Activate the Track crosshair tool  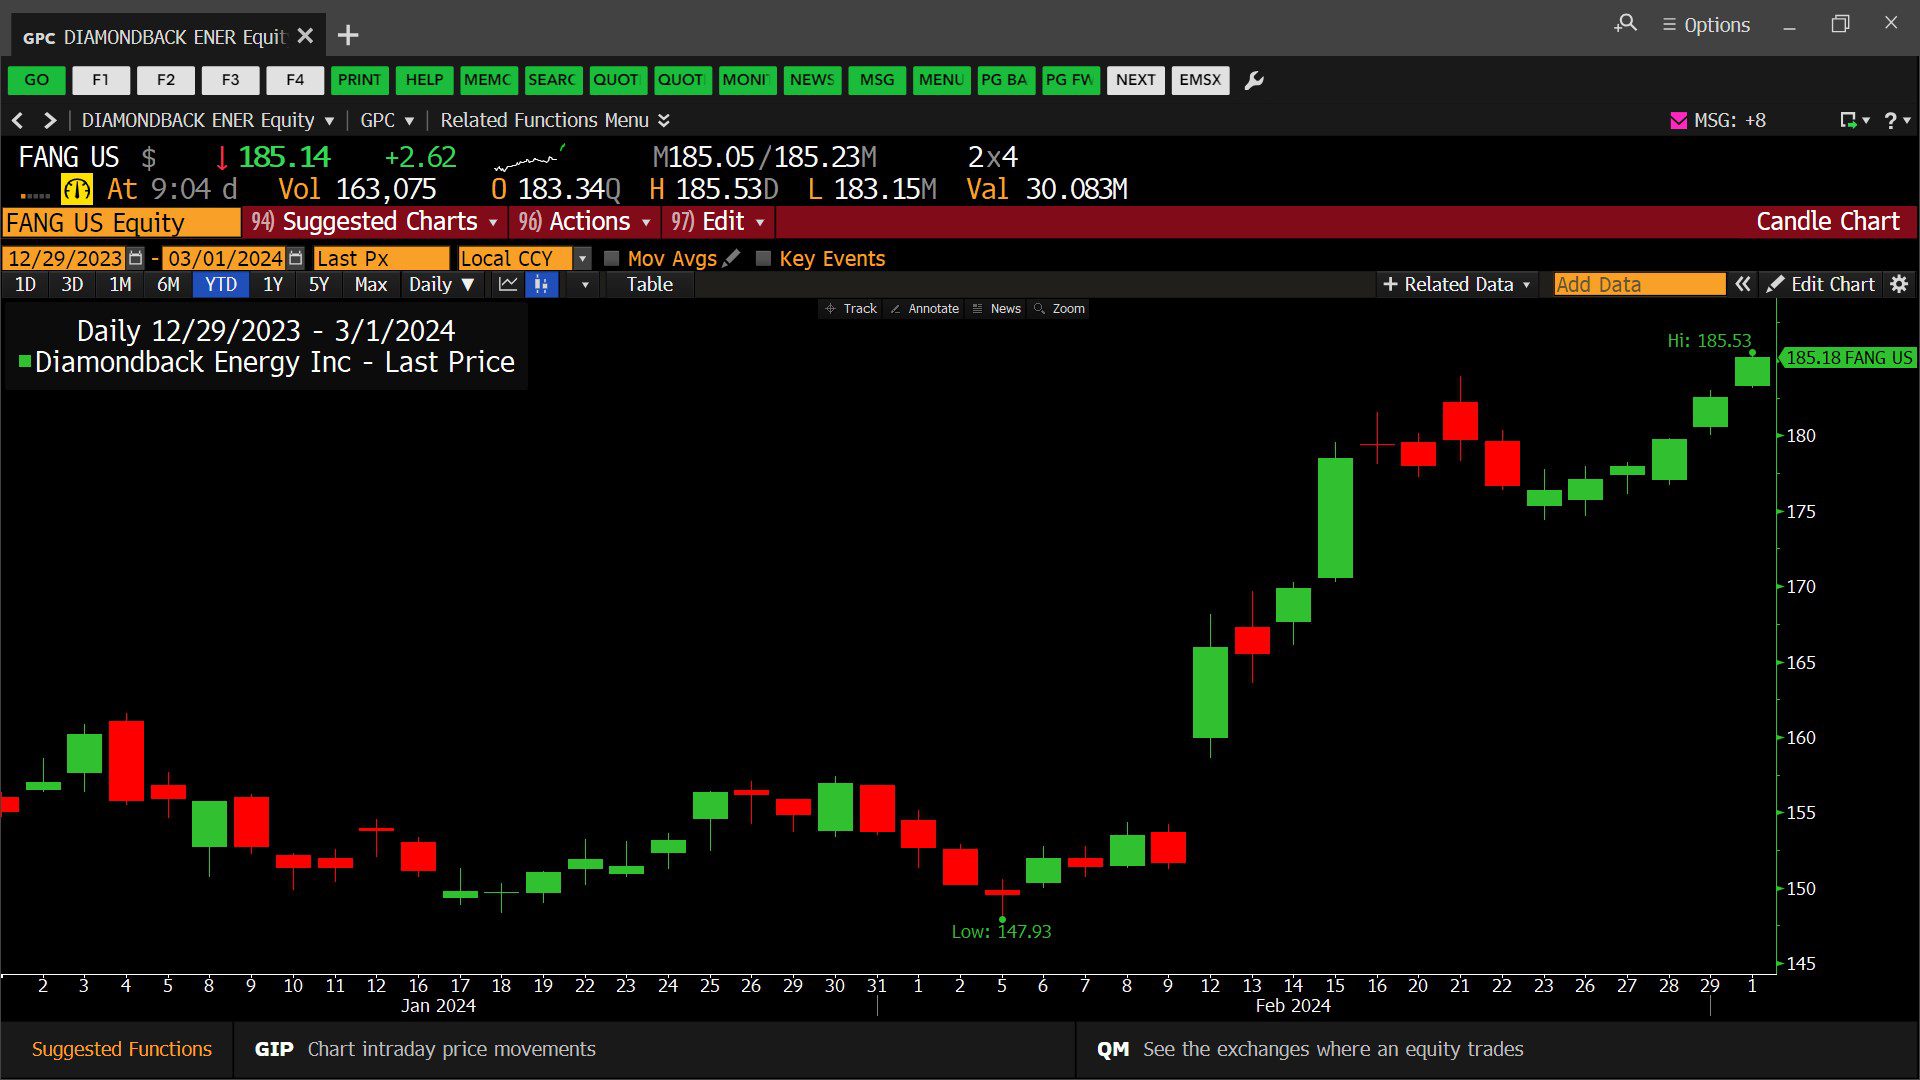coord(851,309)
